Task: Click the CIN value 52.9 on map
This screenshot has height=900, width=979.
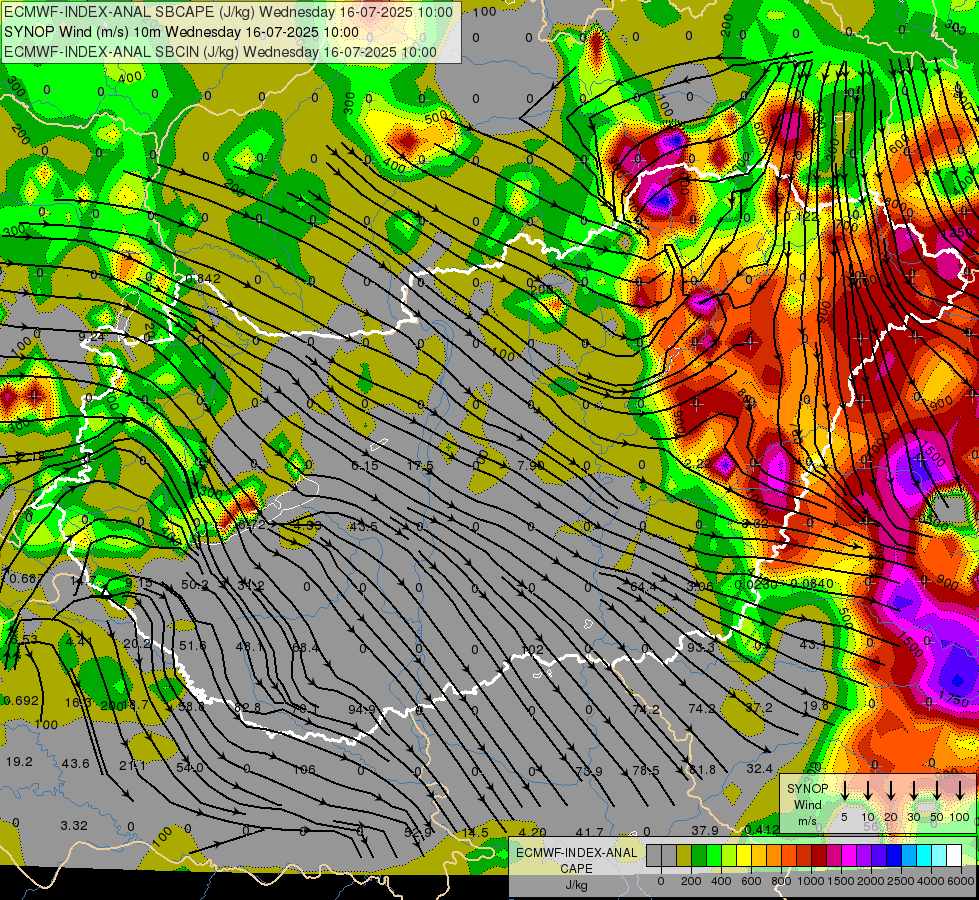Action: pos(418,833)
